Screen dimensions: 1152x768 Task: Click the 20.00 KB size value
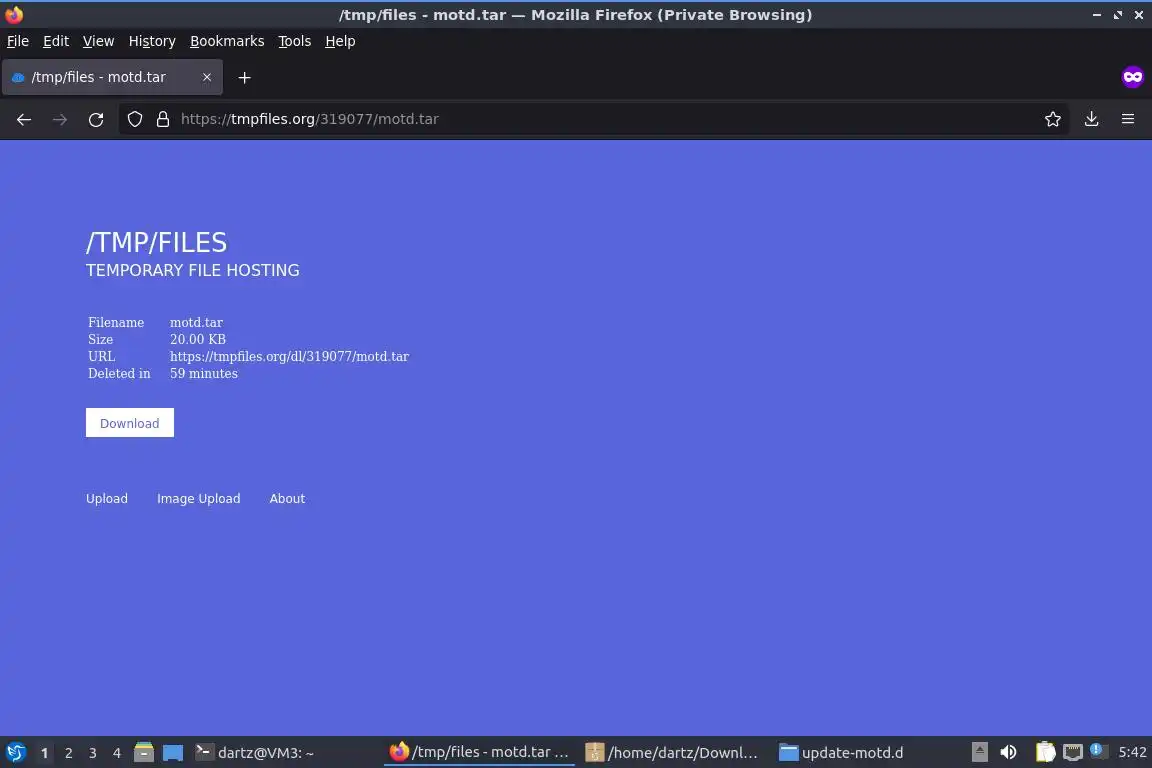coord(198,340)
